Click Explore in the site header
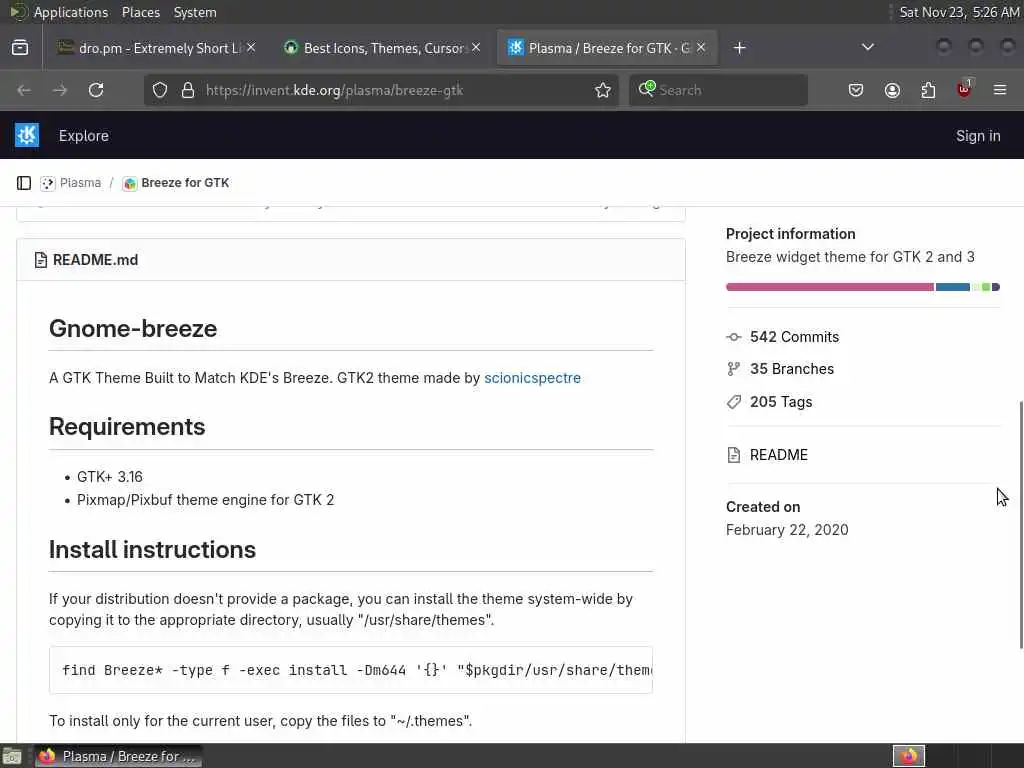Screen dimensions: 1024x768 (84, 136)
